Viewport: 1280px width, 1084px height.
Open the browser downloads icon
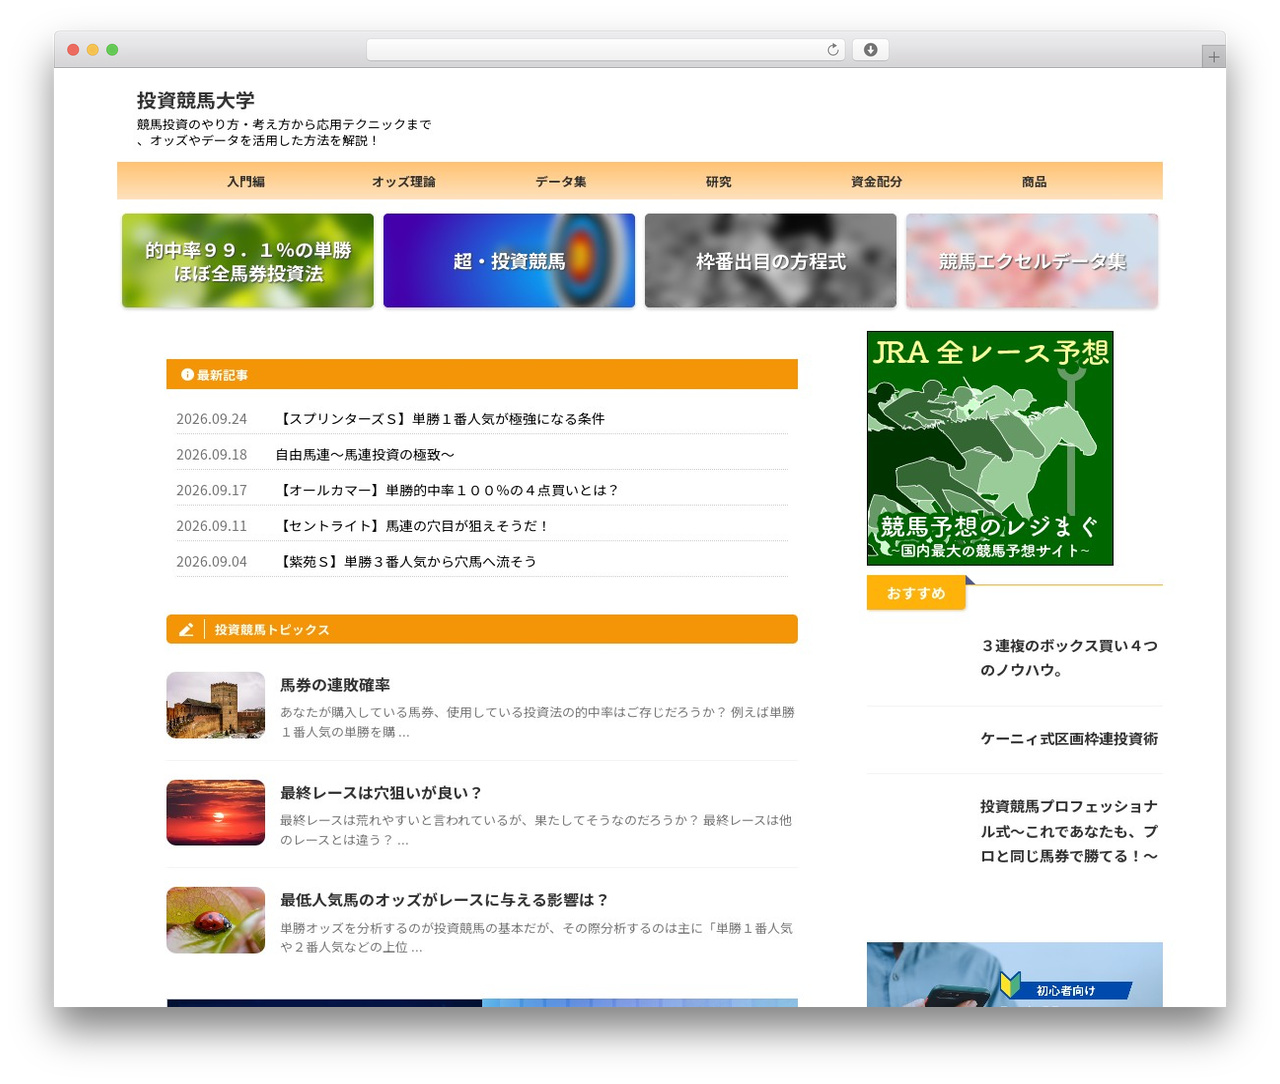[x=870, y=50]
